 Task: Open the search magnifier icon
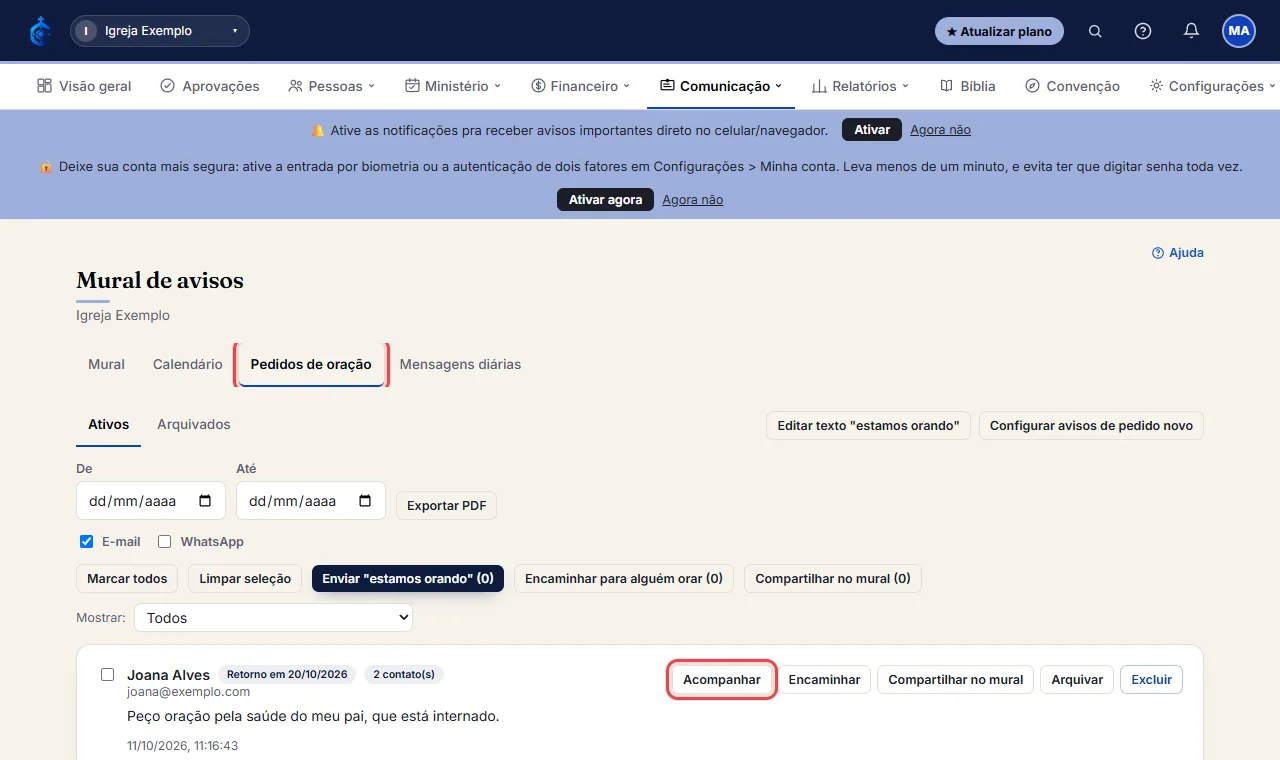click(x=1095, y=31)
